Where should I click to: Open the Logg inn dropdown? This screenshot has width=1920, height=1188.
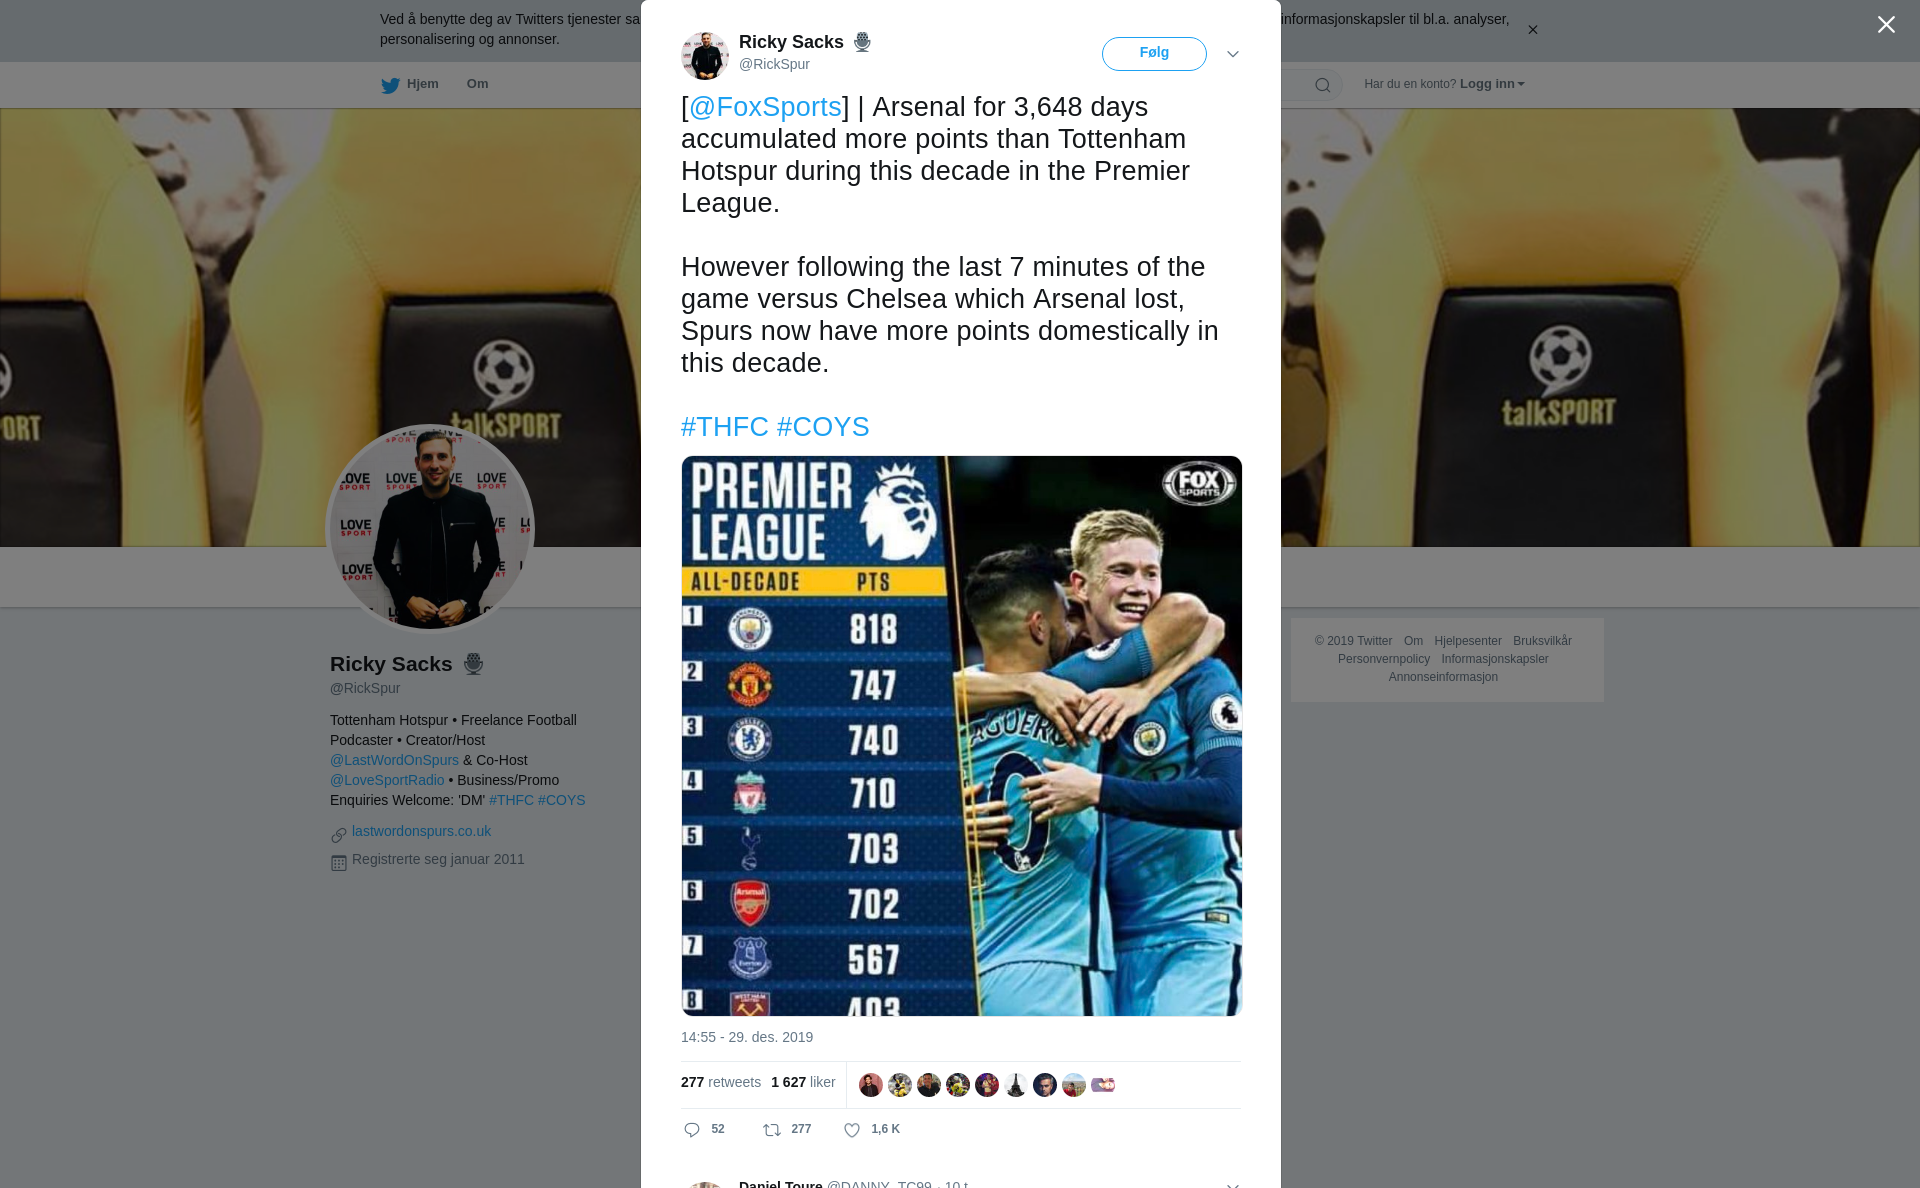pos(1492,84)
